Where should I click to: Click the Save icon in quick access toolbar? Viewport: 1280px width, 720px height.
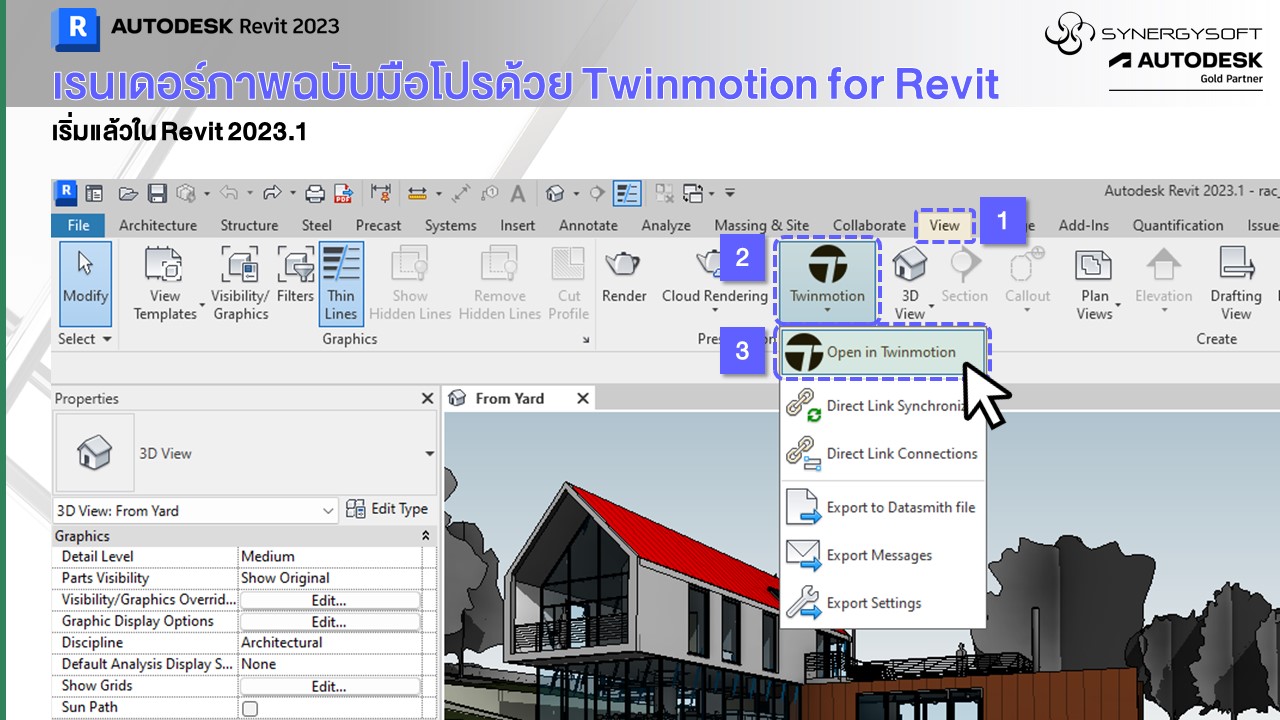(157, 193)
